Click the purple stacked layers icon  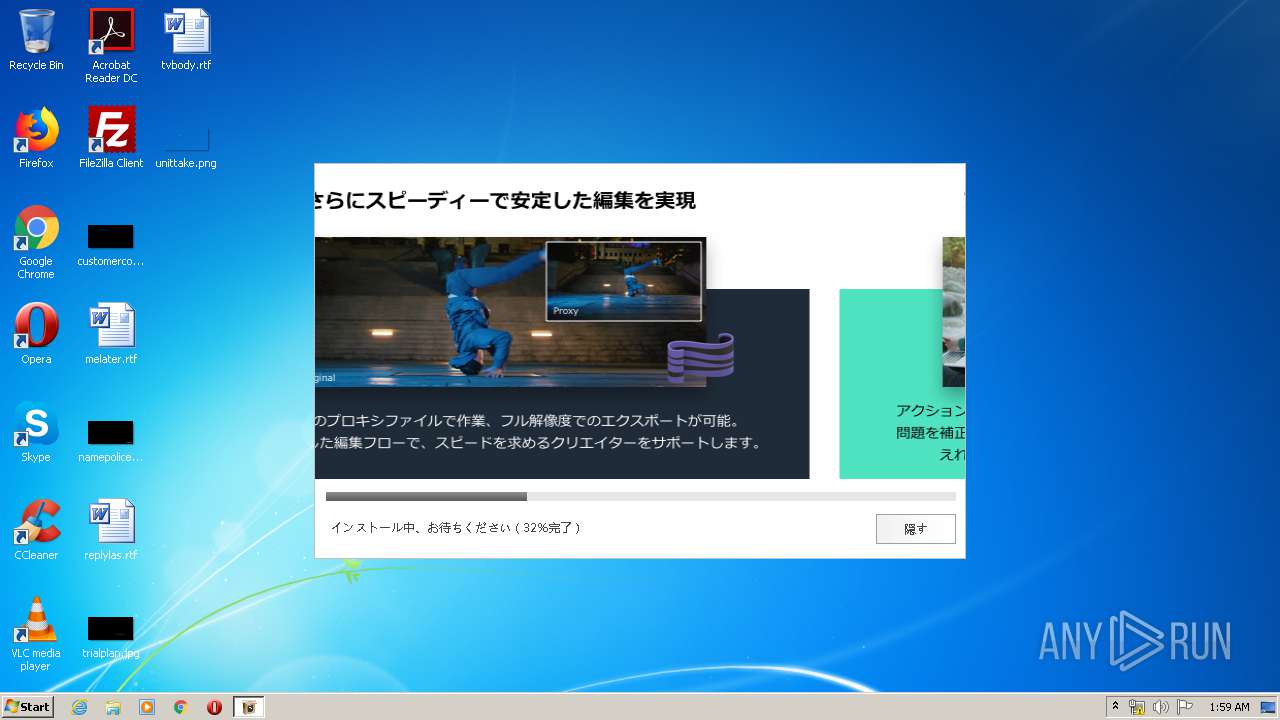pyautogui.click(x=701, y=359)
